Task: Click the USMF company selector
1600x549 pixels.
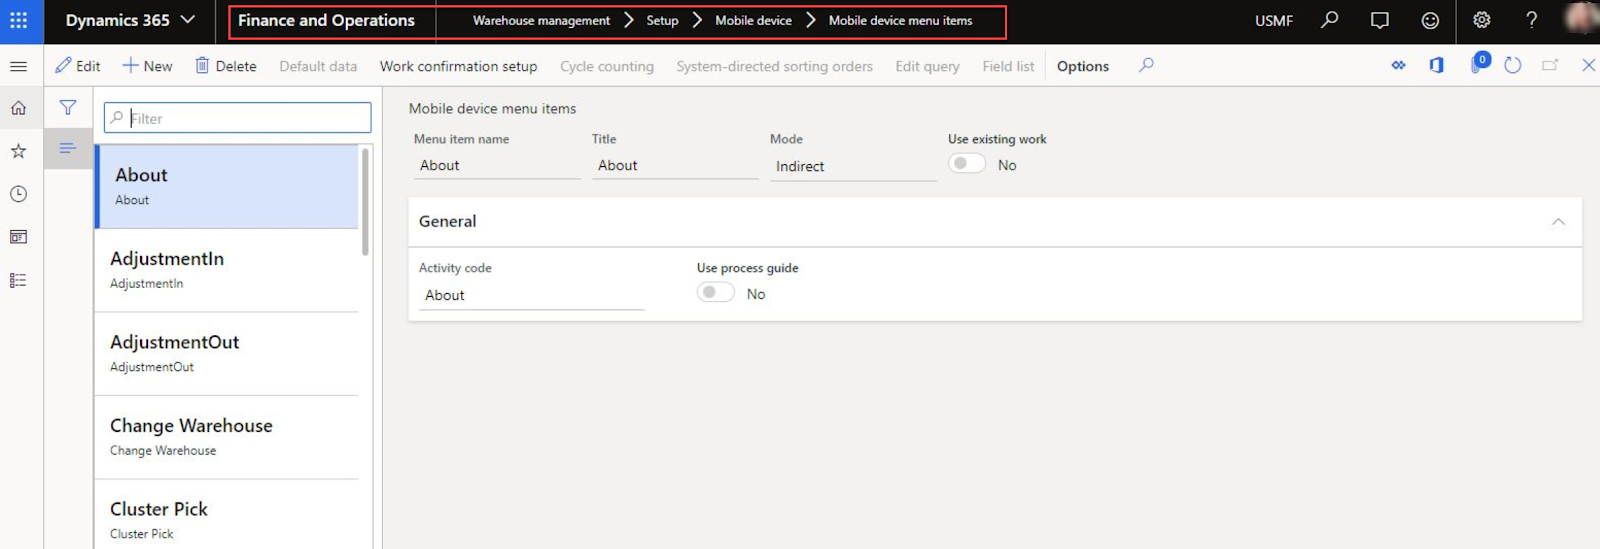Action: tap(1274, 20)
